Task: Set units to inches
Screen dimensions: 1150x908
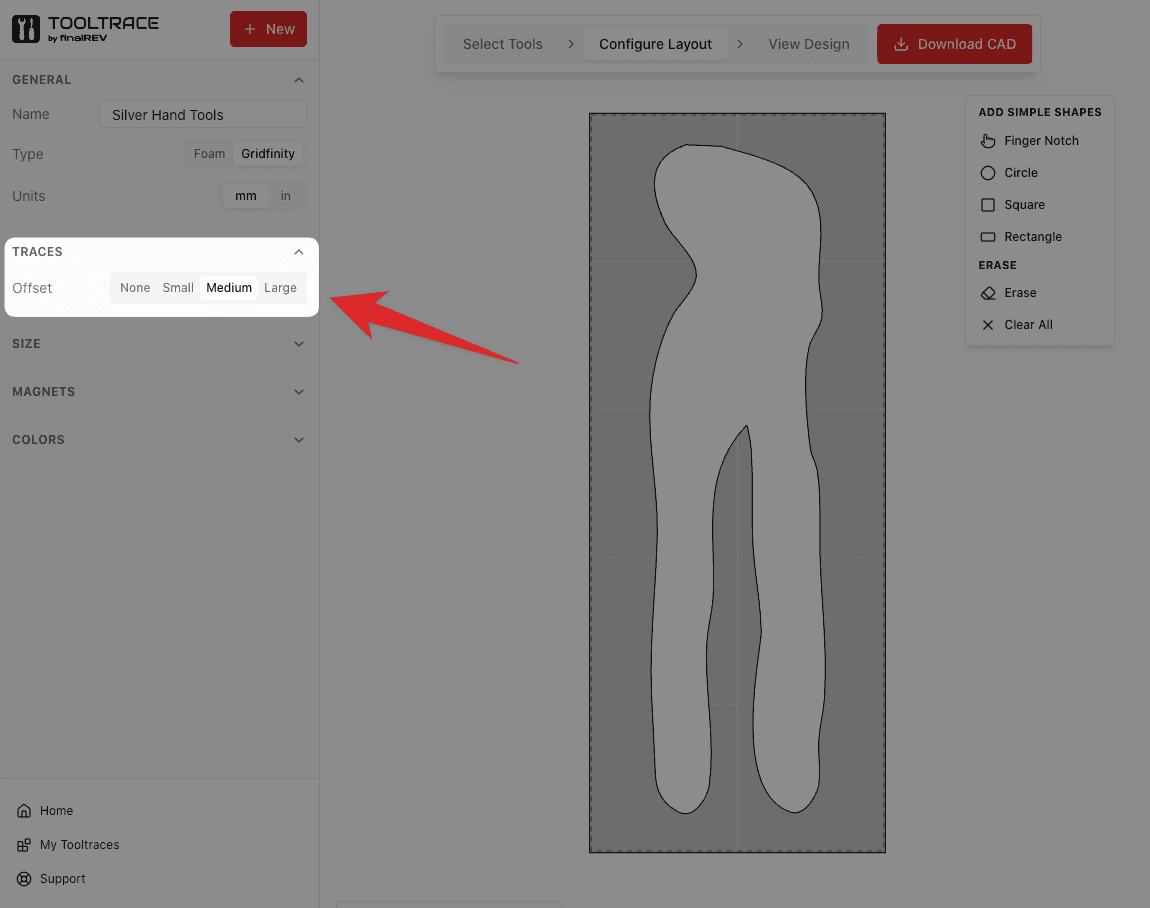Action: pyautogui.click(x=288, y=195)
